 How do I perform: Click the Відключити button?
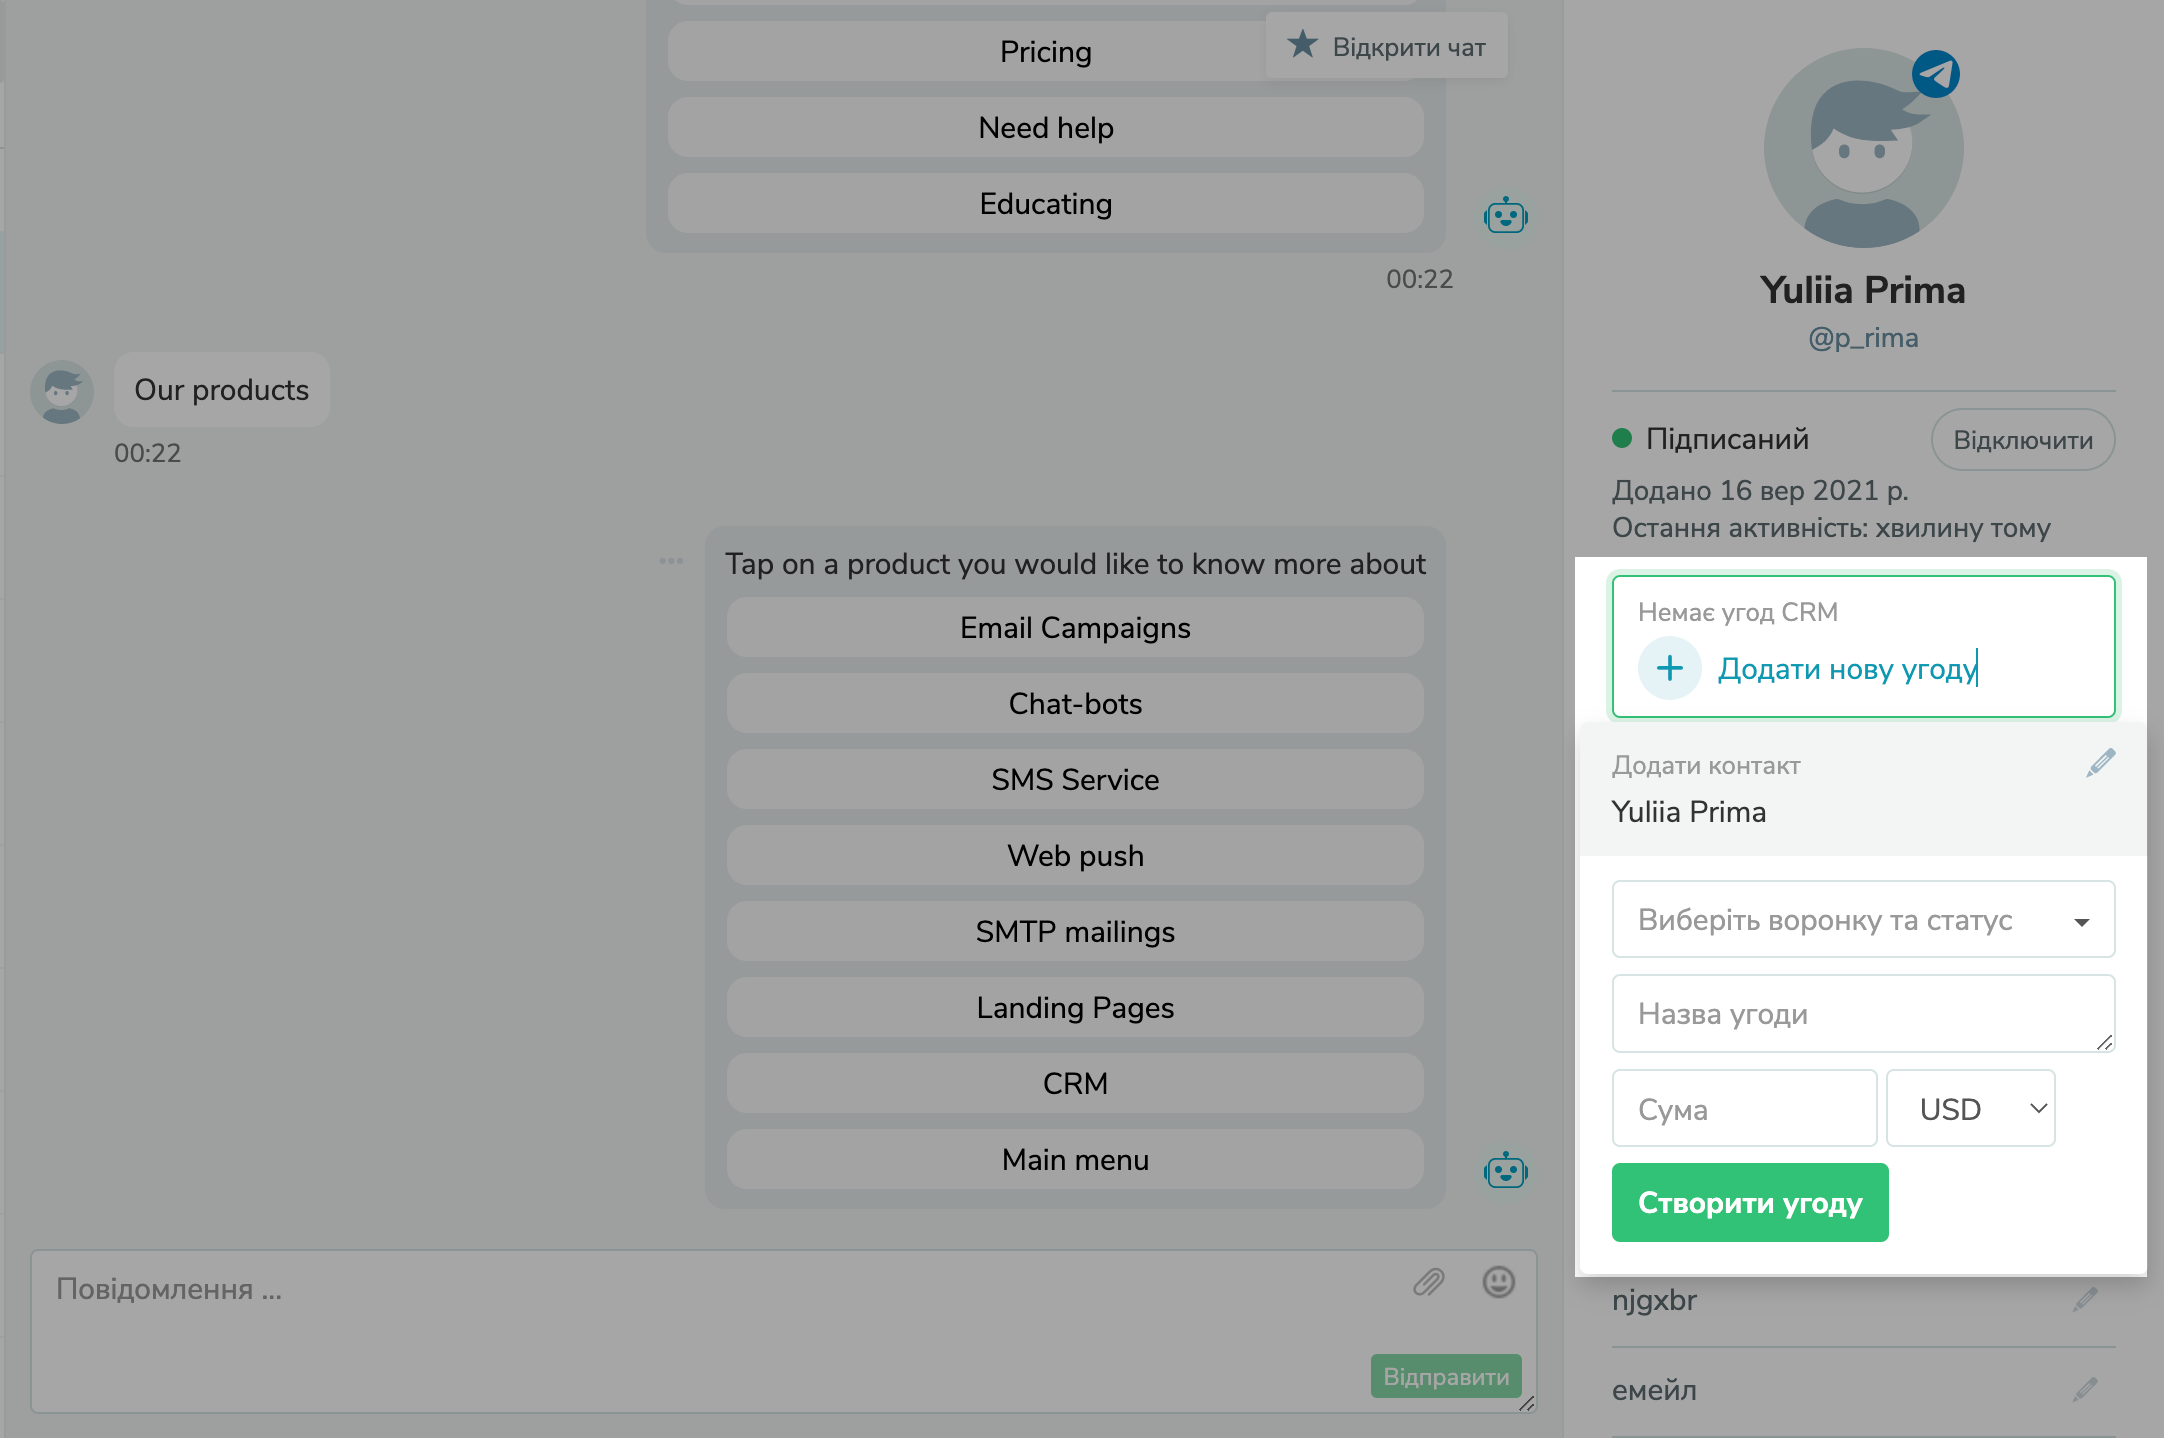tap(2022, 440)
